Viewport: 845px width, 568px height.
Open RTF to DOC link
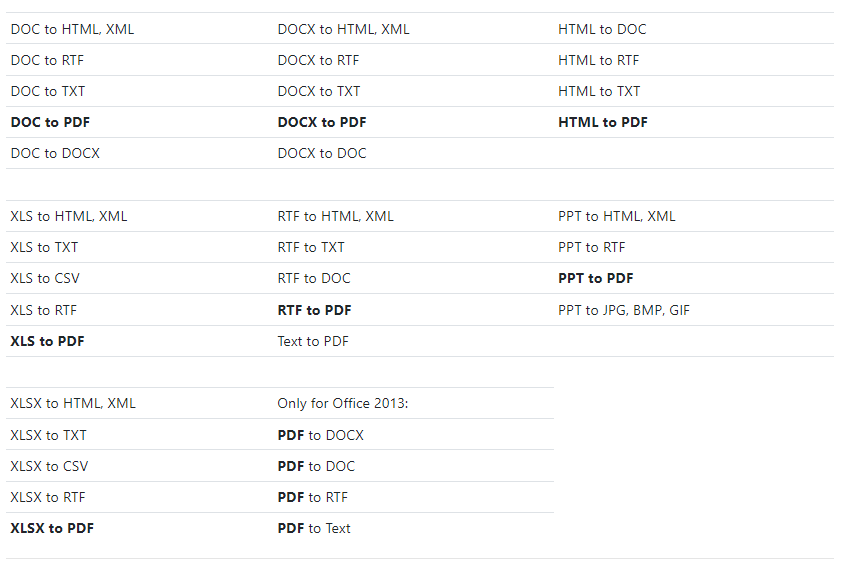[x=314, y=278]
